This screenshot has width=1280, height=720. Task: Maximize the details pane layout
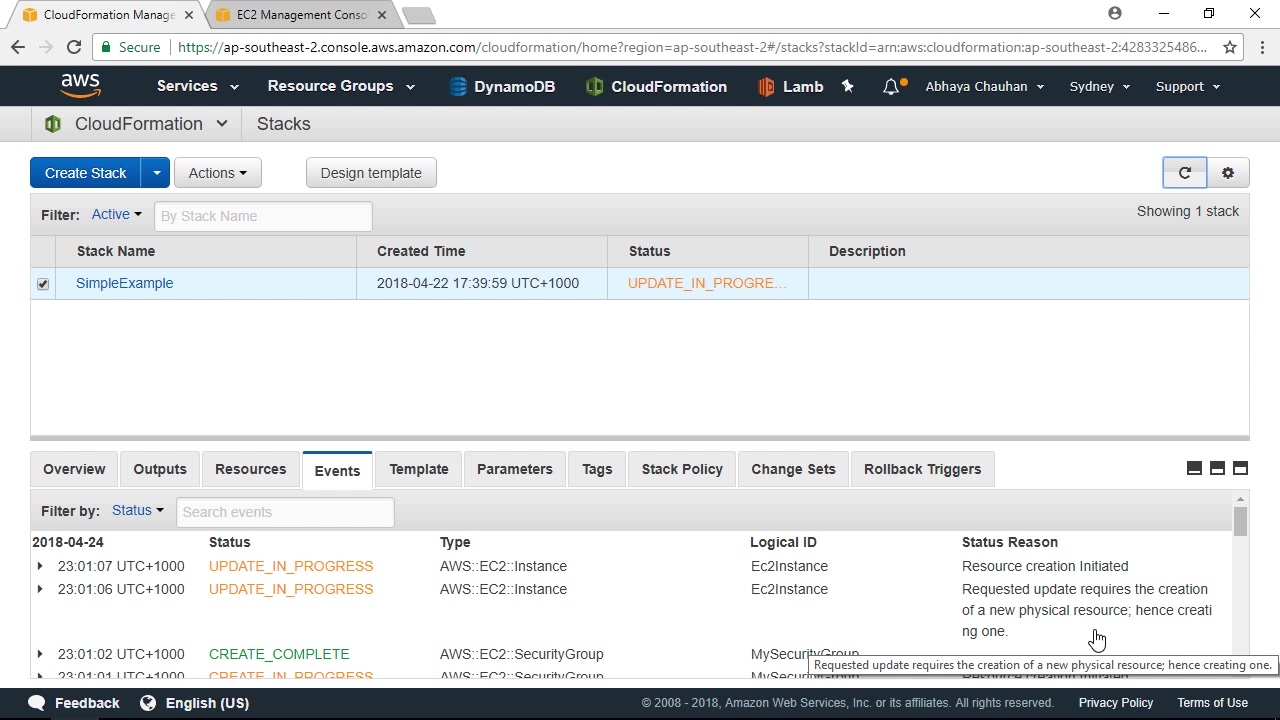tap(1240, 469)
